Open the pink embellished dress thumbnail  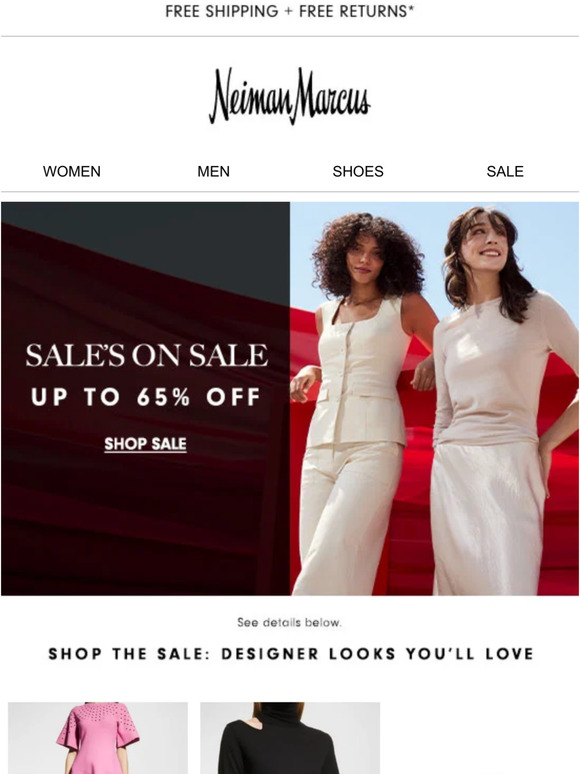point(98,738)
